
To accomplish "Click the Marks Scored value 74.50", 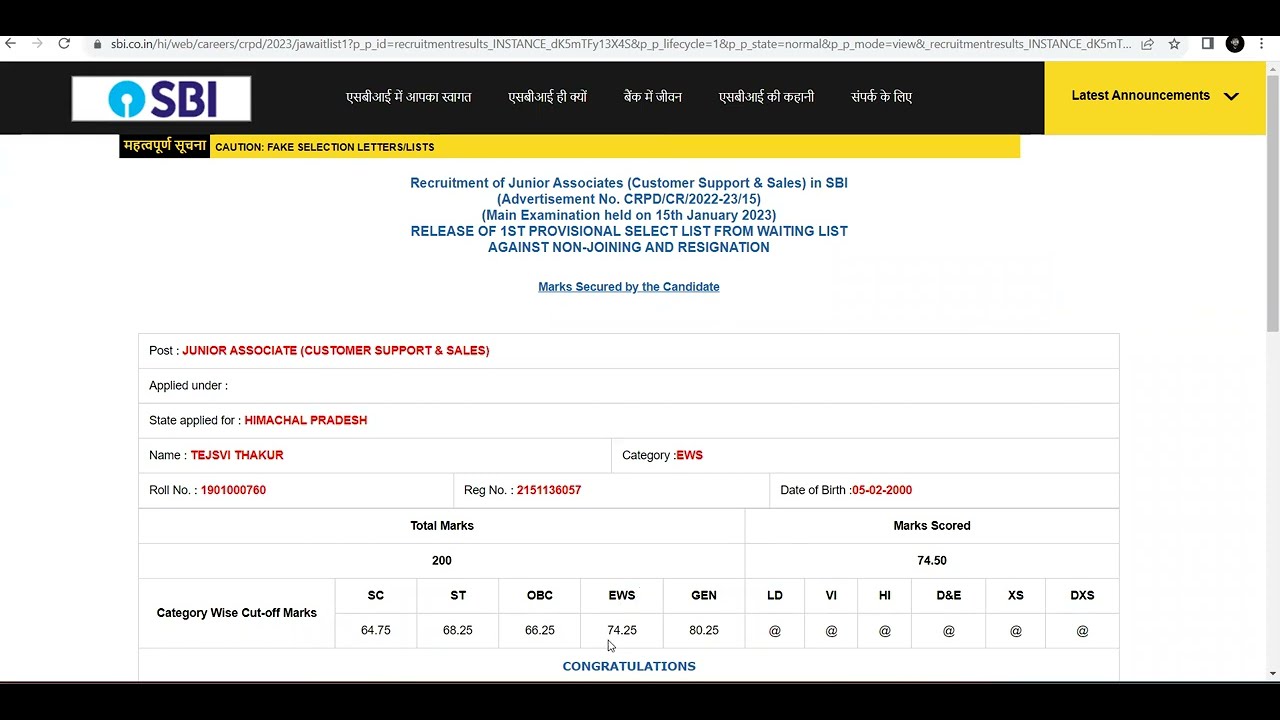I will tap(932, 561).
